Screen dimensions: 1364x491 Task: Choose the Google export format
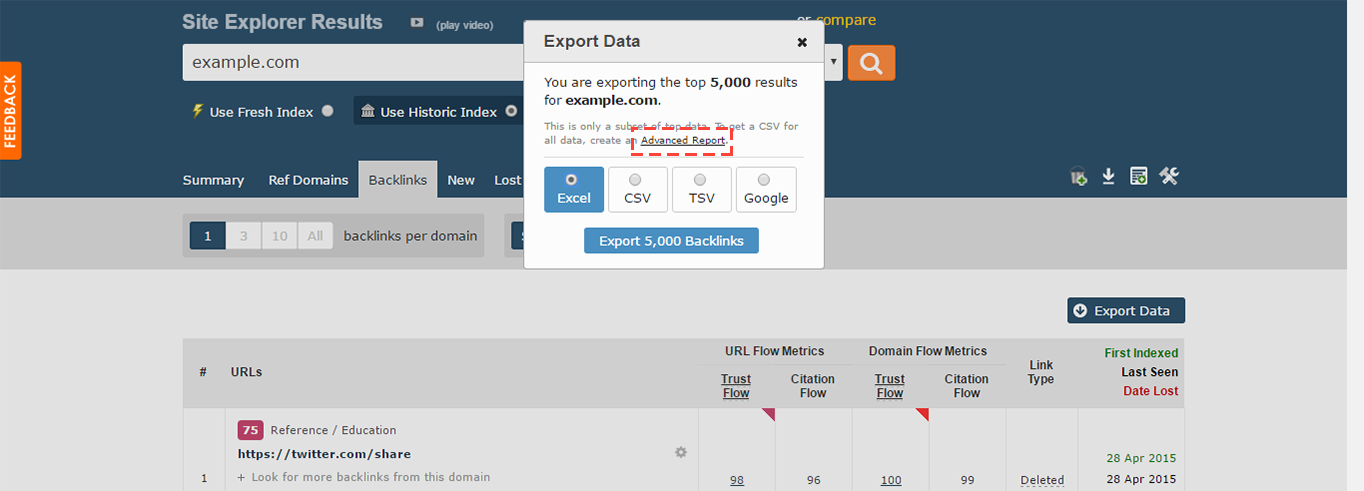click(x=766, y=189)
